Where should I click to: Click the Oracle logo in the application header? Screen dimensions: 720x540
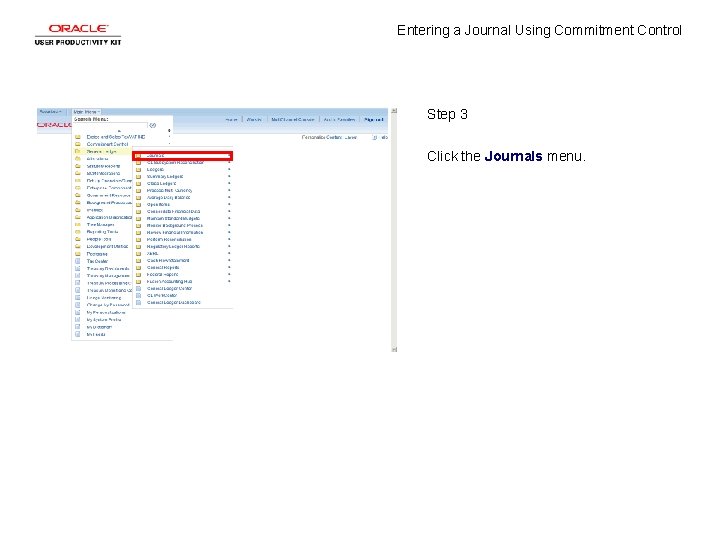pyautogui.click(x=54, y=124)
